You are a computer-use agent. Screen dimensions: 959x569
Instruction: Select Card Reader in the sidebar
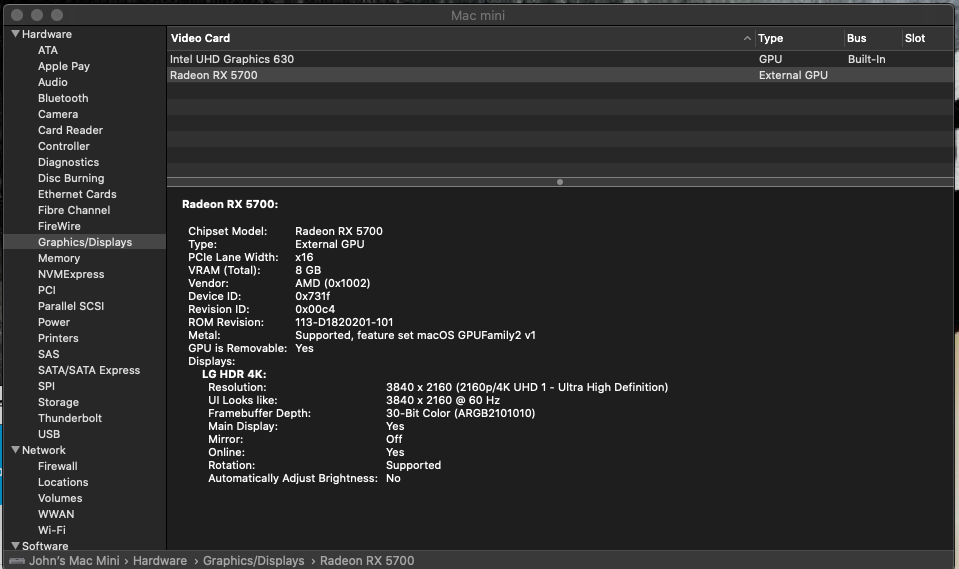click(70, 130)
